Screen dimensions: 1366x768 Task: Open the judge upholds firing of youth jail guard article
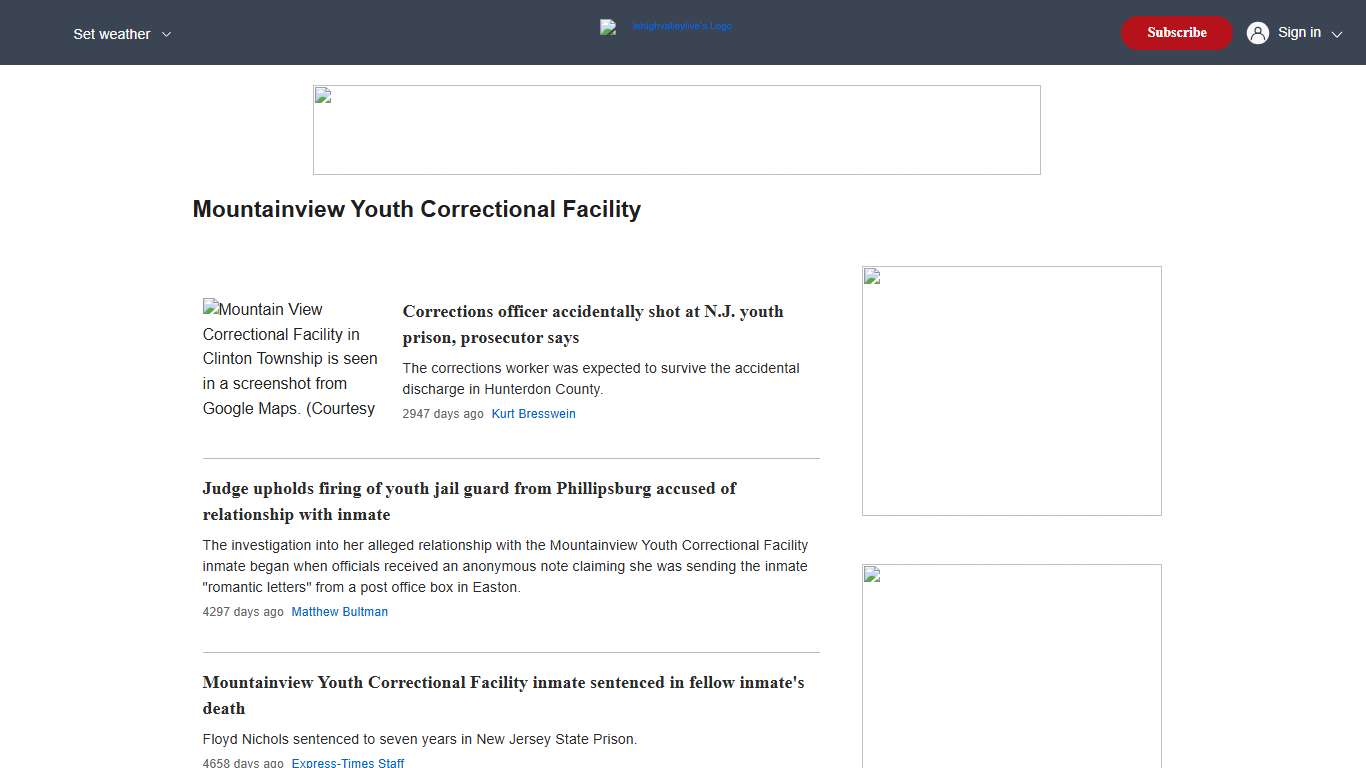(469, 501)
